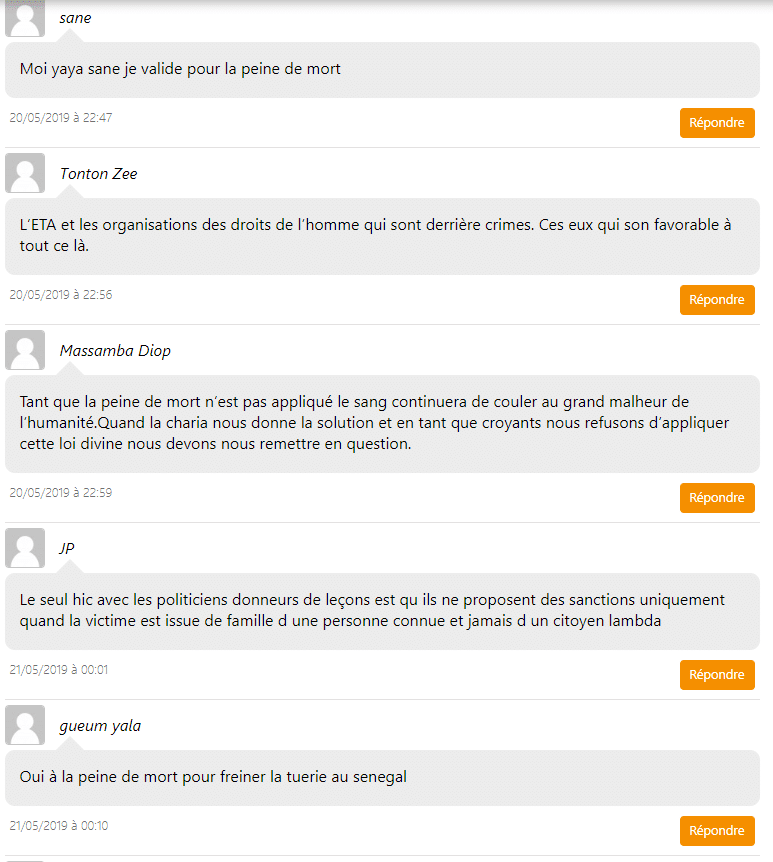Reply to sane's comment
This screenshot has width=773, height=862.
coord(717,123)
